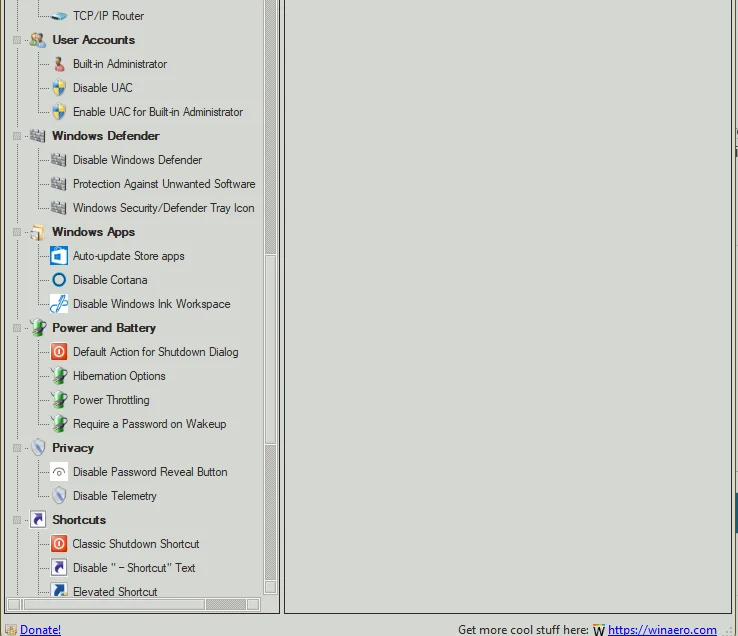
Task: Collapse the Privacy category
Action: [x=17, y=448]
